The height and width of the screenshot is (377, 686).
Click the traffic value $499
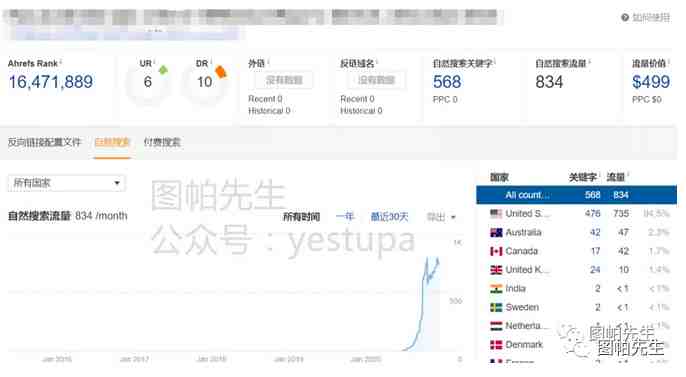pos(651,82)
